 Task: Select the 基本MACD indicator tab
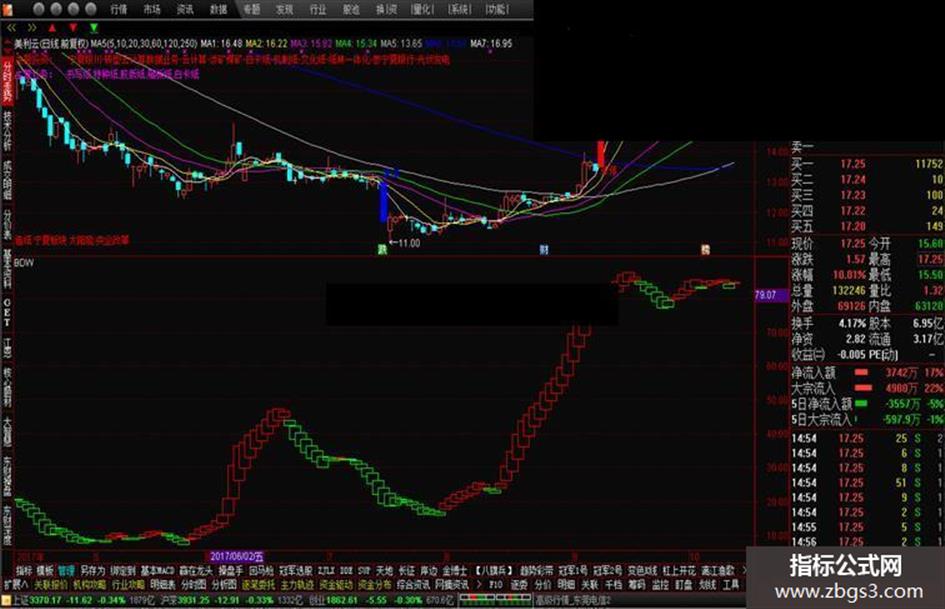157,570
